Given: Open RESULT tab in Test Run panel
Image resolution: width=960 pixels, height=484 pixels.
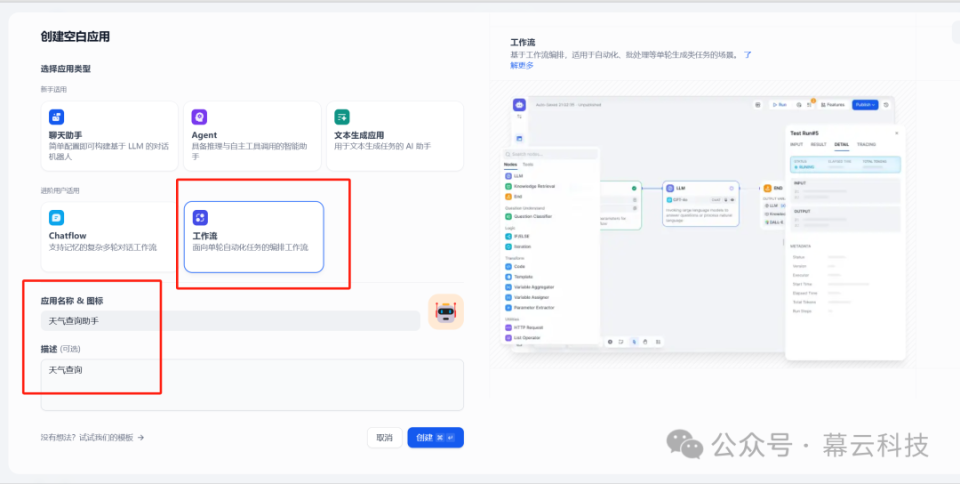Looking at the screenshot, I should pyautogui.click(x=819, y=144).
